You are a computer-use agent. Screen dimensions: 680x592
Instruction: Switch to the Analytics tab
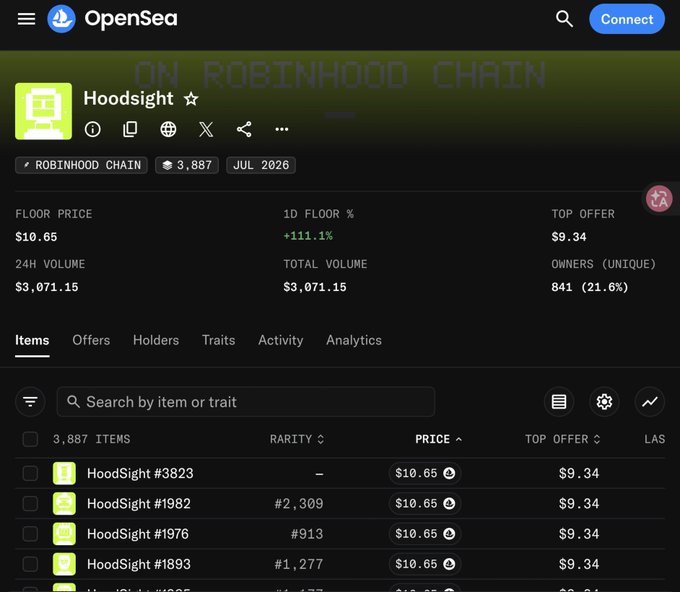(354, 340)
